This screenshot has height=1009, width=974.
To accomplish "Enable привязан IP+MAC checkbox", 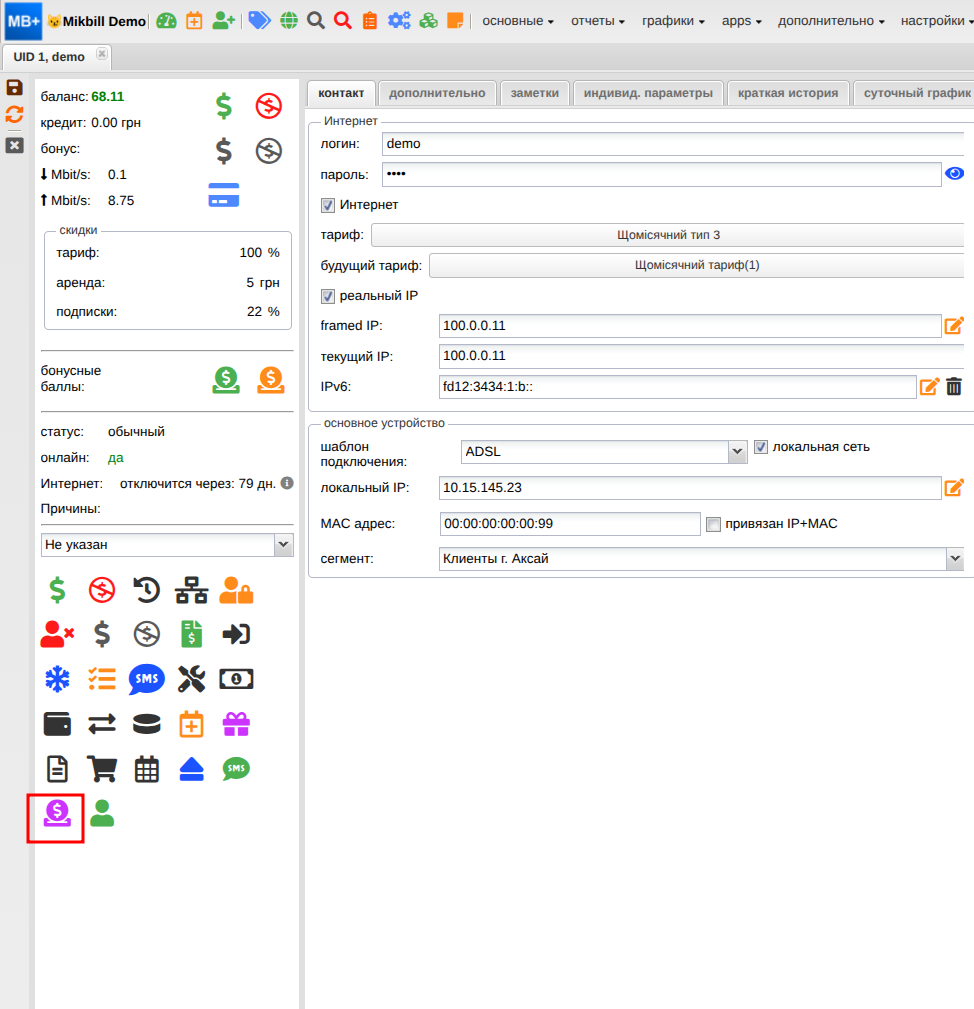I will coord(713,524).
